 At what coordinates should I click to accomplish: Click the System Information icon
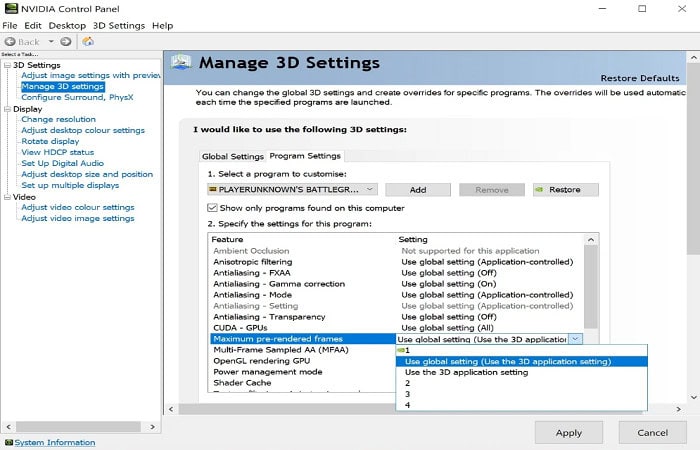click(x=8, y=442)
